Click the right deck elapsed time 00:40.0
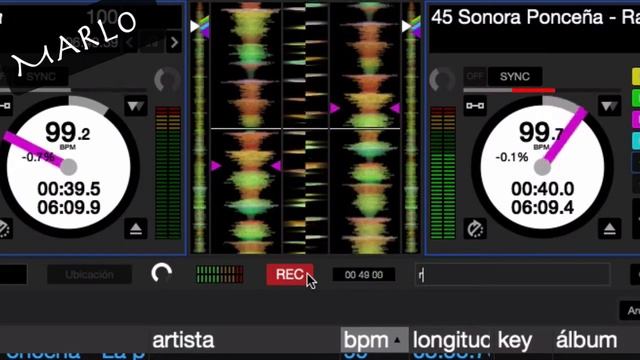This screenshot has height=360, width=640. click(542, 189)
